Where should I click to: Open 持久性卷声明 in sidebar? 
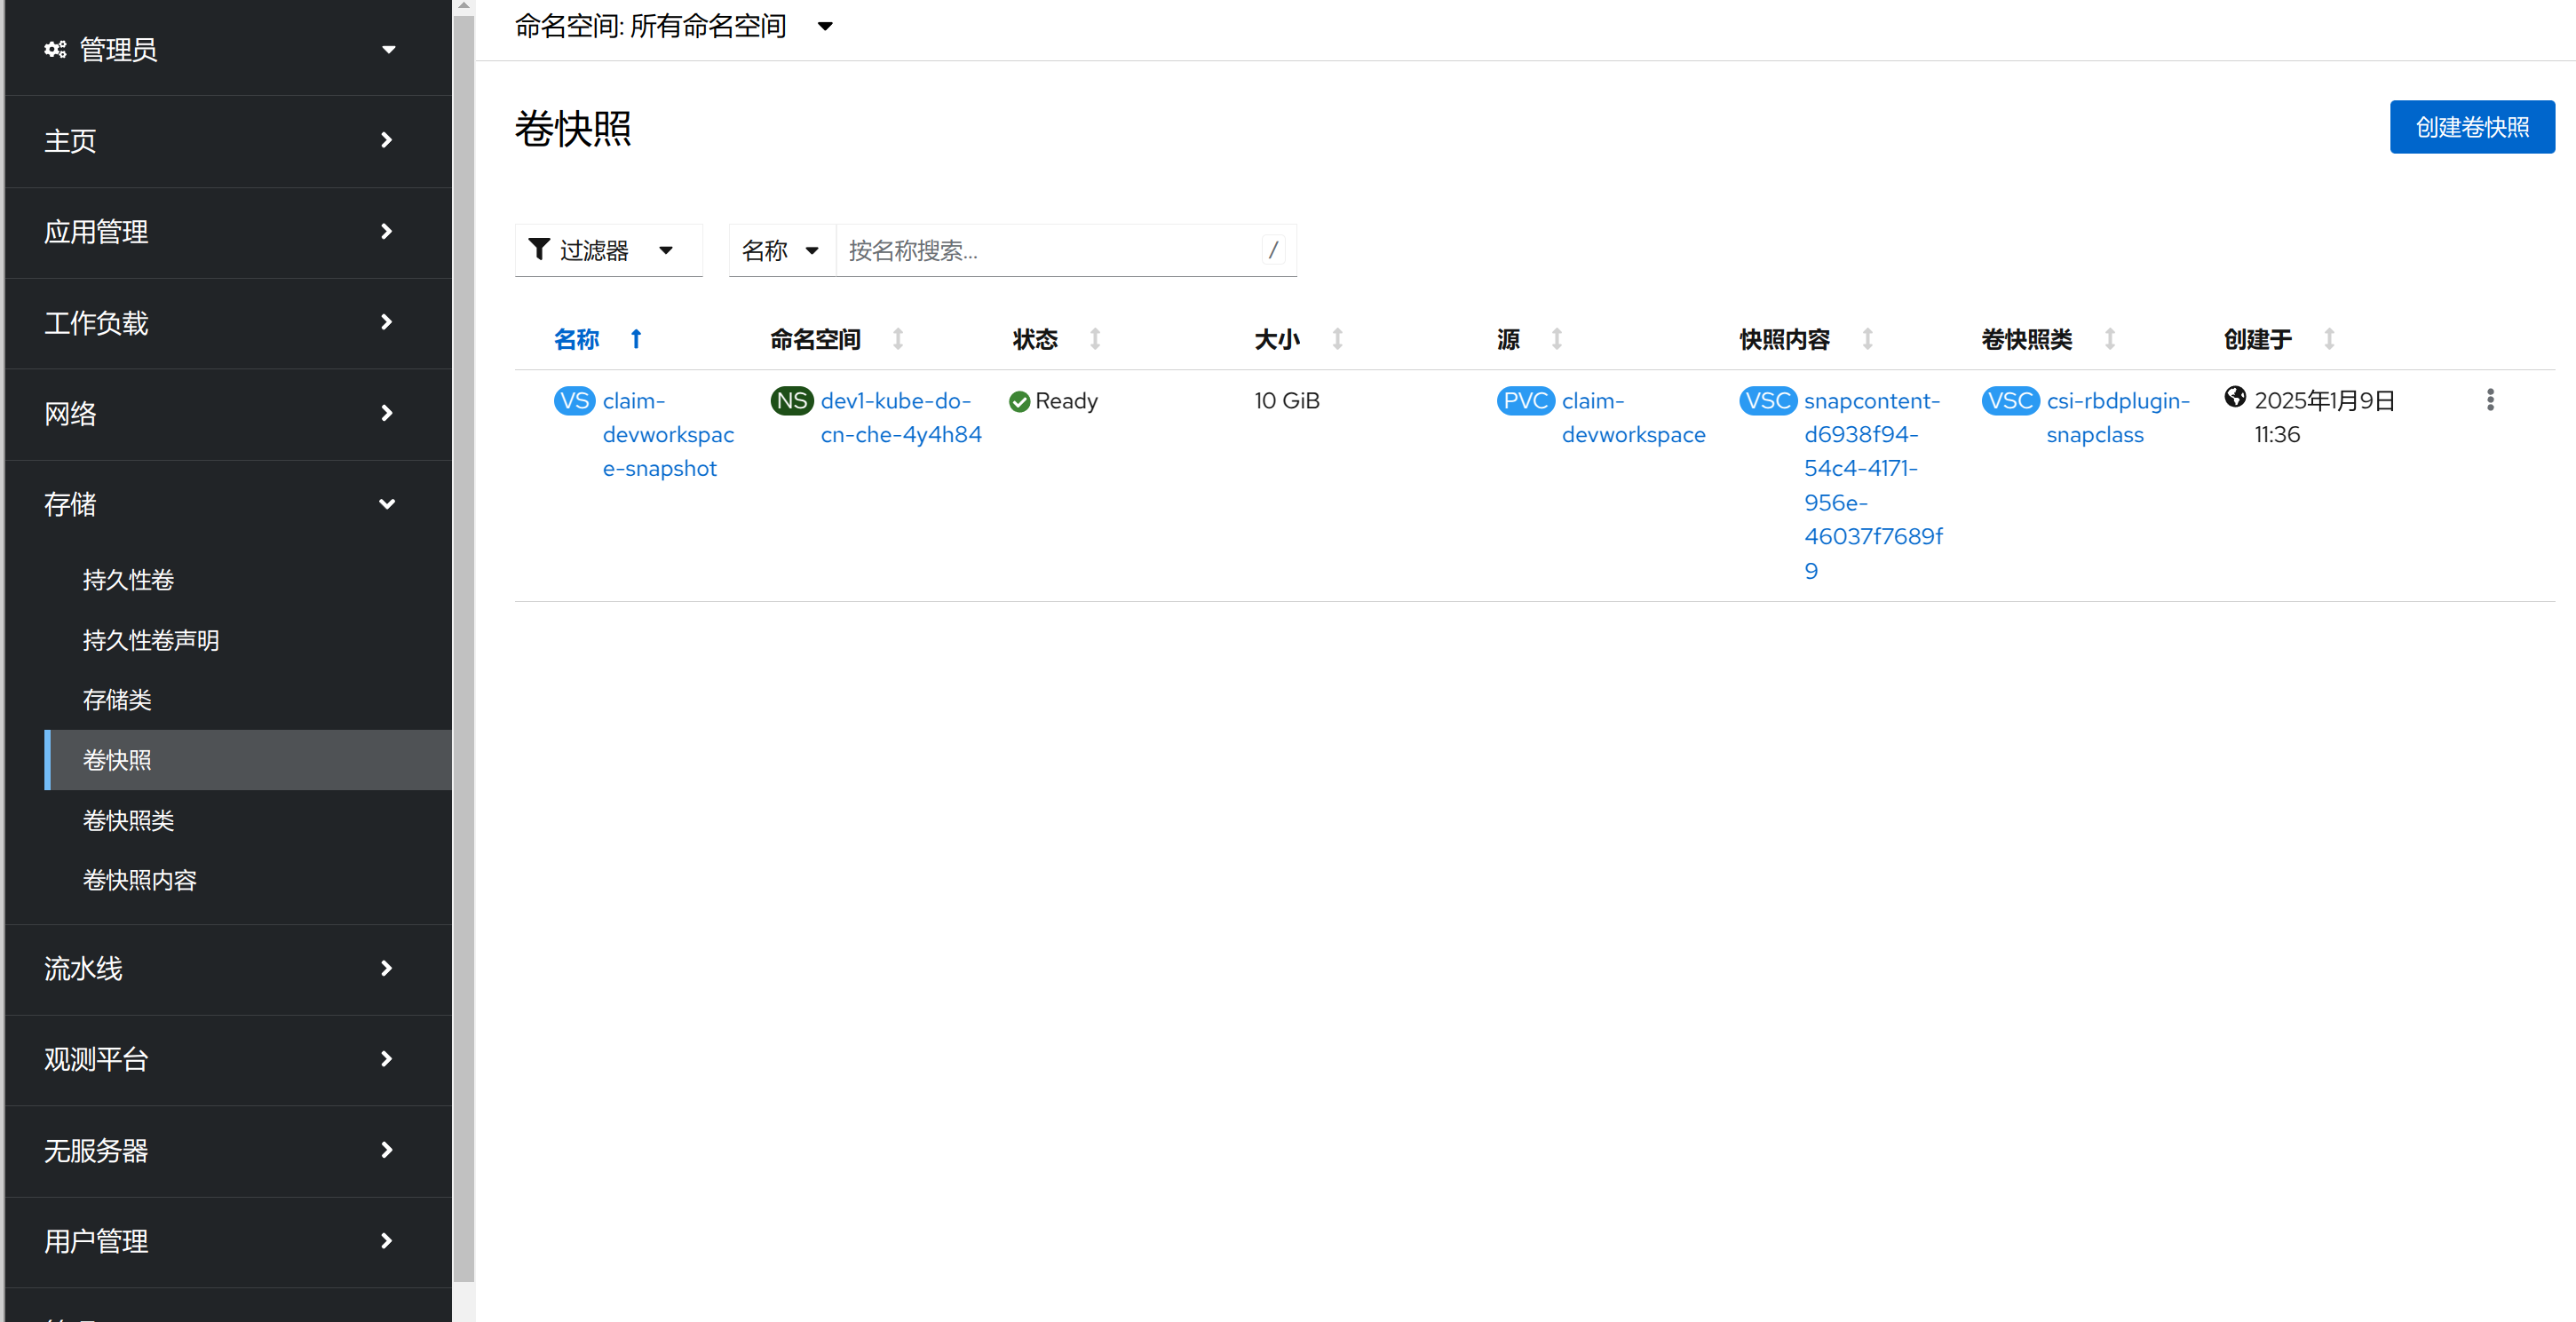[151, 640]
